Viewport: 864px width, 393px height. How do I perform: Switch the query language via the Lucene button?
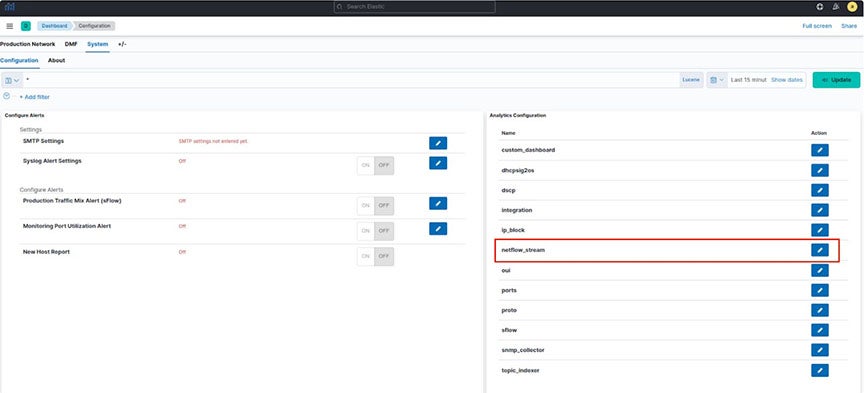click(690, 80)
